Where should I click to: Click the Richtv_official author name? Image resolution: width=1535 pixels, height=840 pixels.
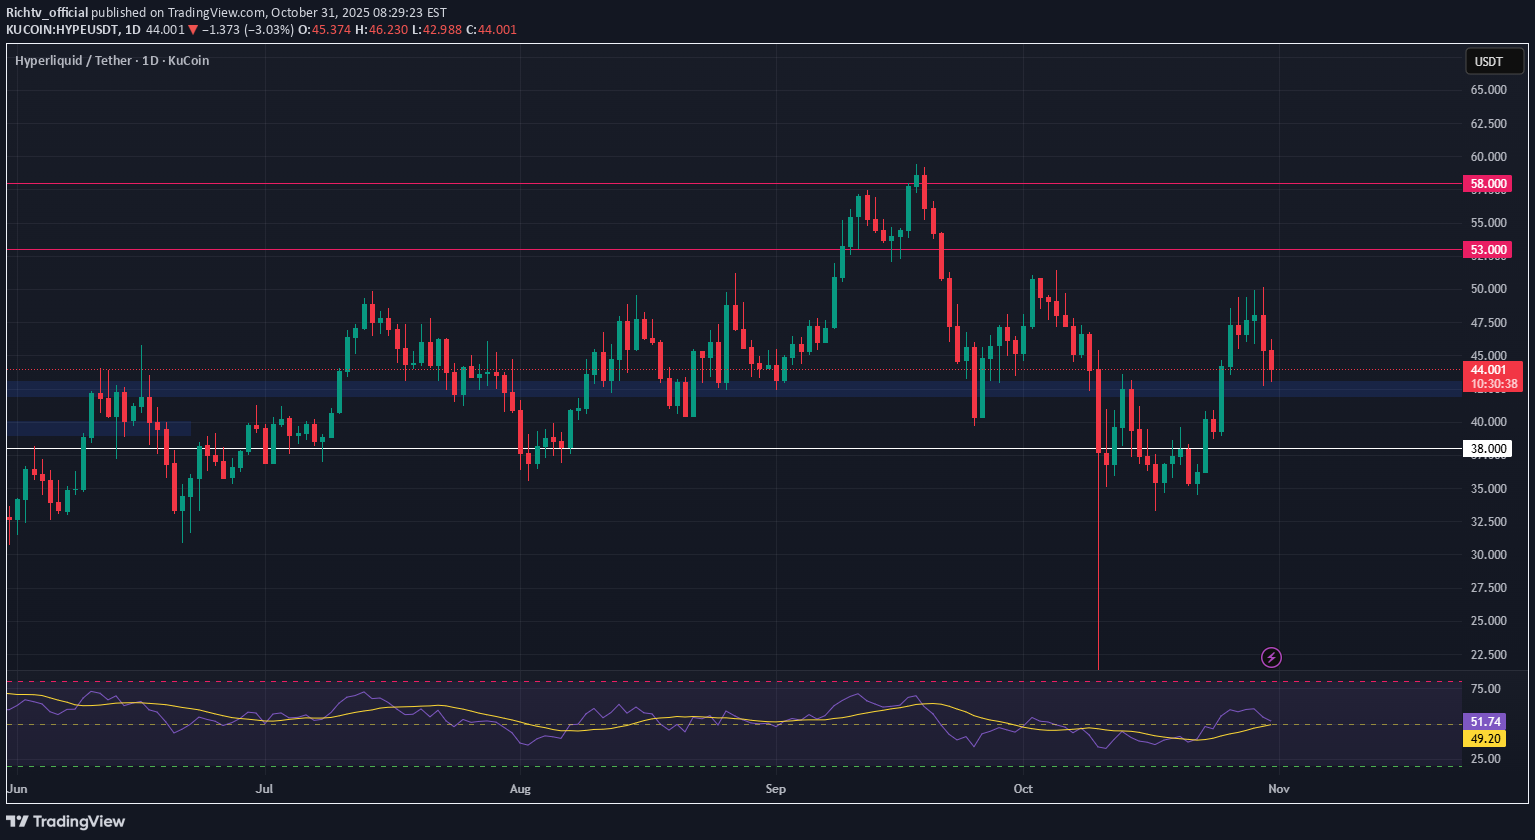pos(47,12)
